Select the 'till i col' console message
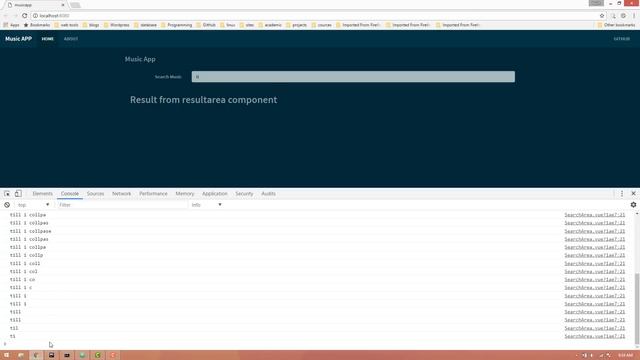 (x=24, y=271)
